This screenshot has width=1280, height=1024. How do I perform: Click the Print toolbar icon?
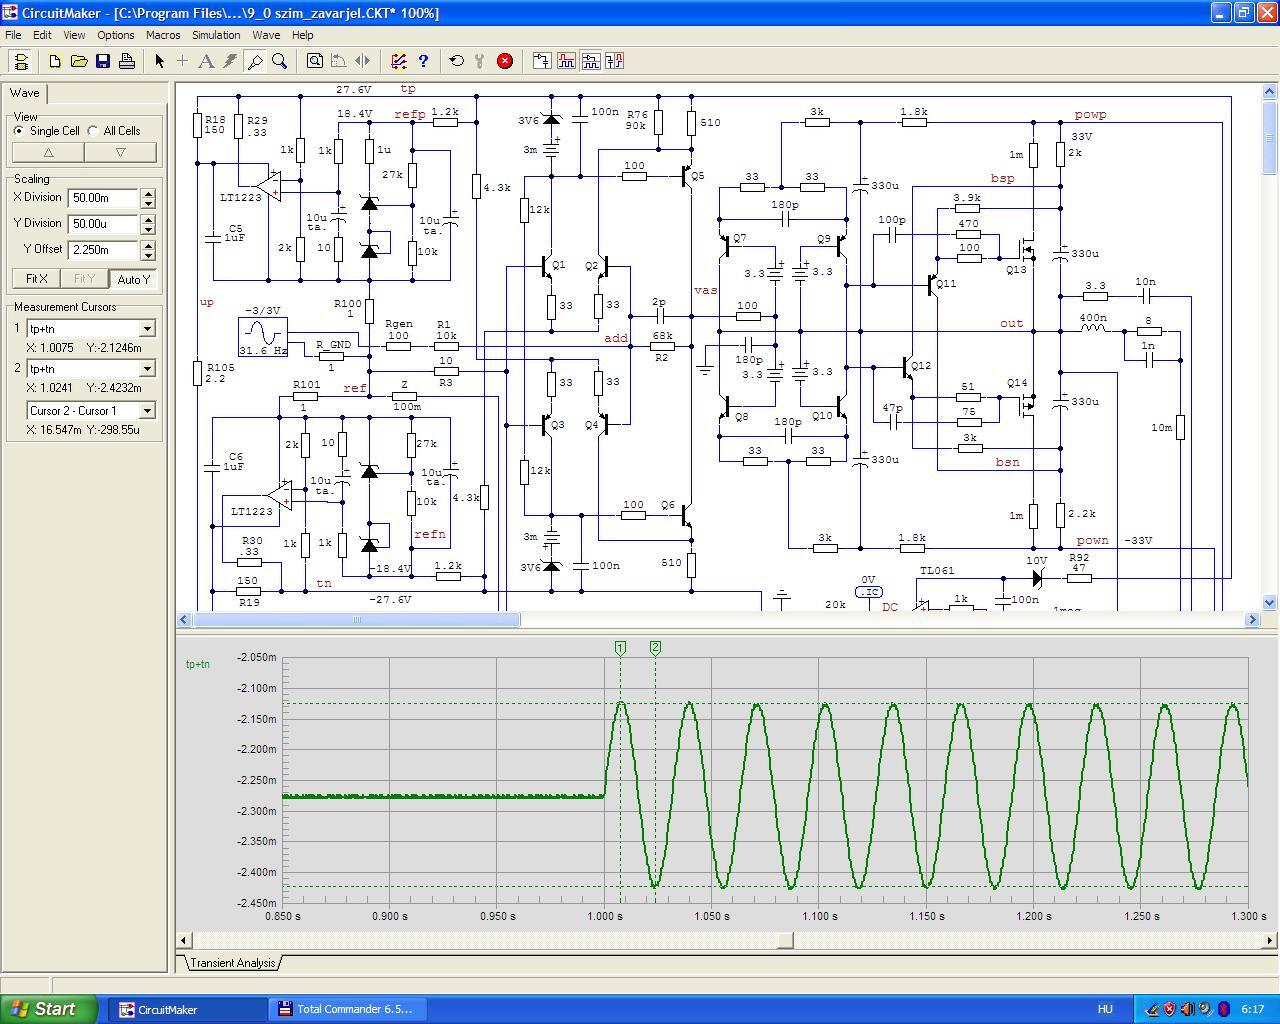[127, 61]
